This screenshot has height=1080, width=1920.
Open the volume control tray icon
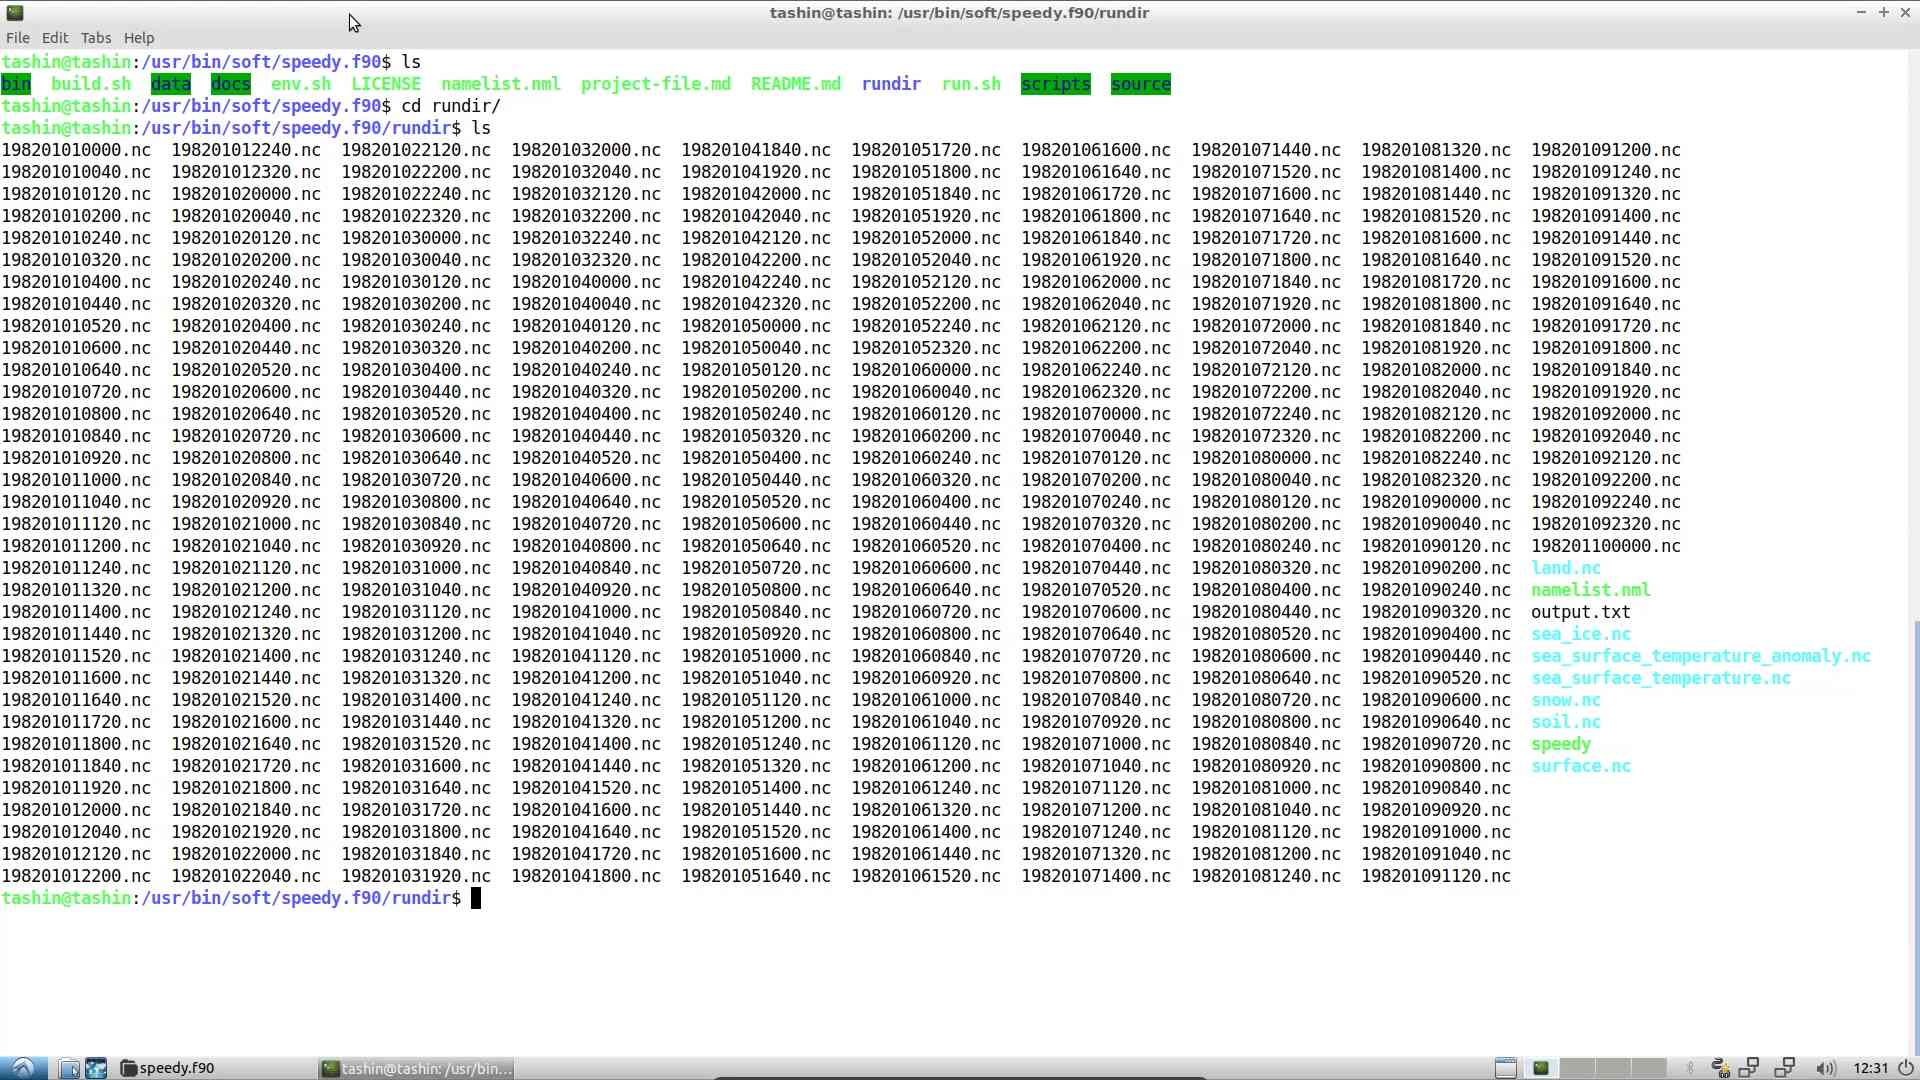[1825, 1068]
